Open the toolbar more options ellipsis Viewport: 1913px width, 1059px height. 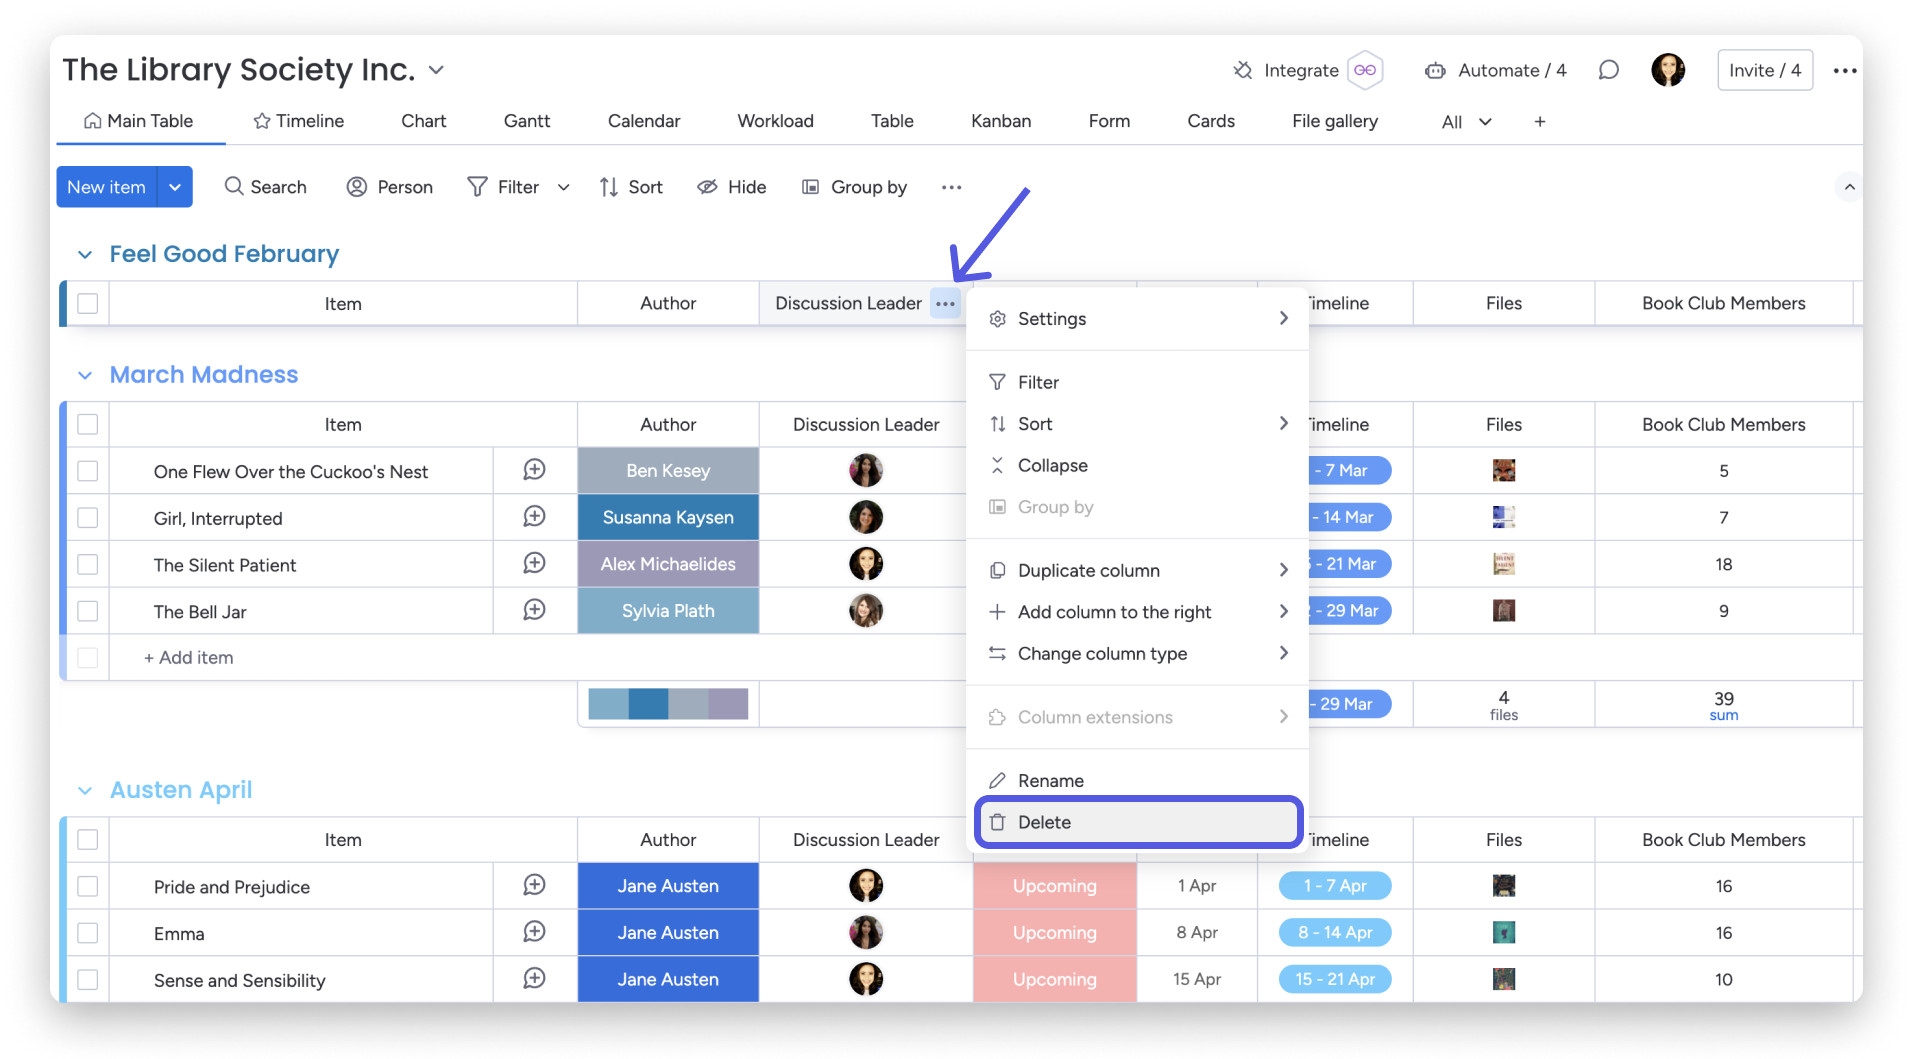(951, 187)
